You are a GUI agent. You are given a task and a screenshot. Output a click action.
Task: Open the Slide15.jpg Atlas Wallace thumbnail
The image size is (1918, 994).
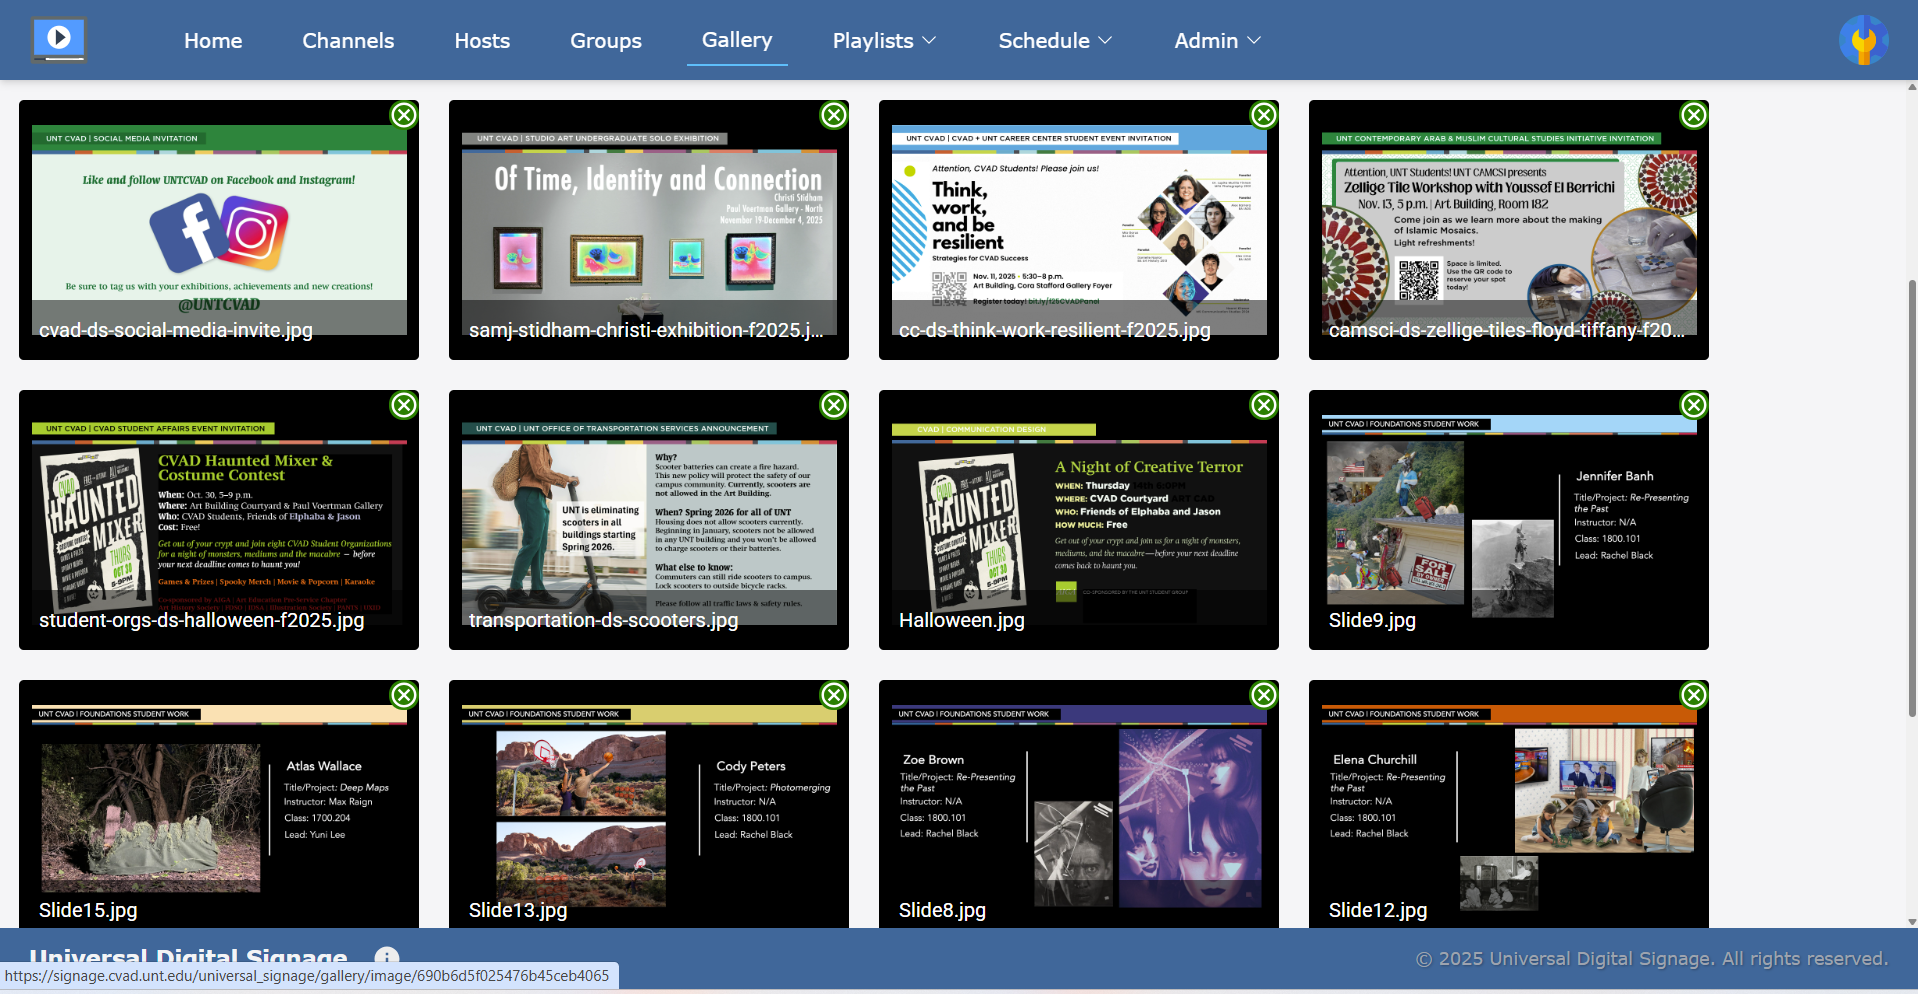tap(218, 805)
